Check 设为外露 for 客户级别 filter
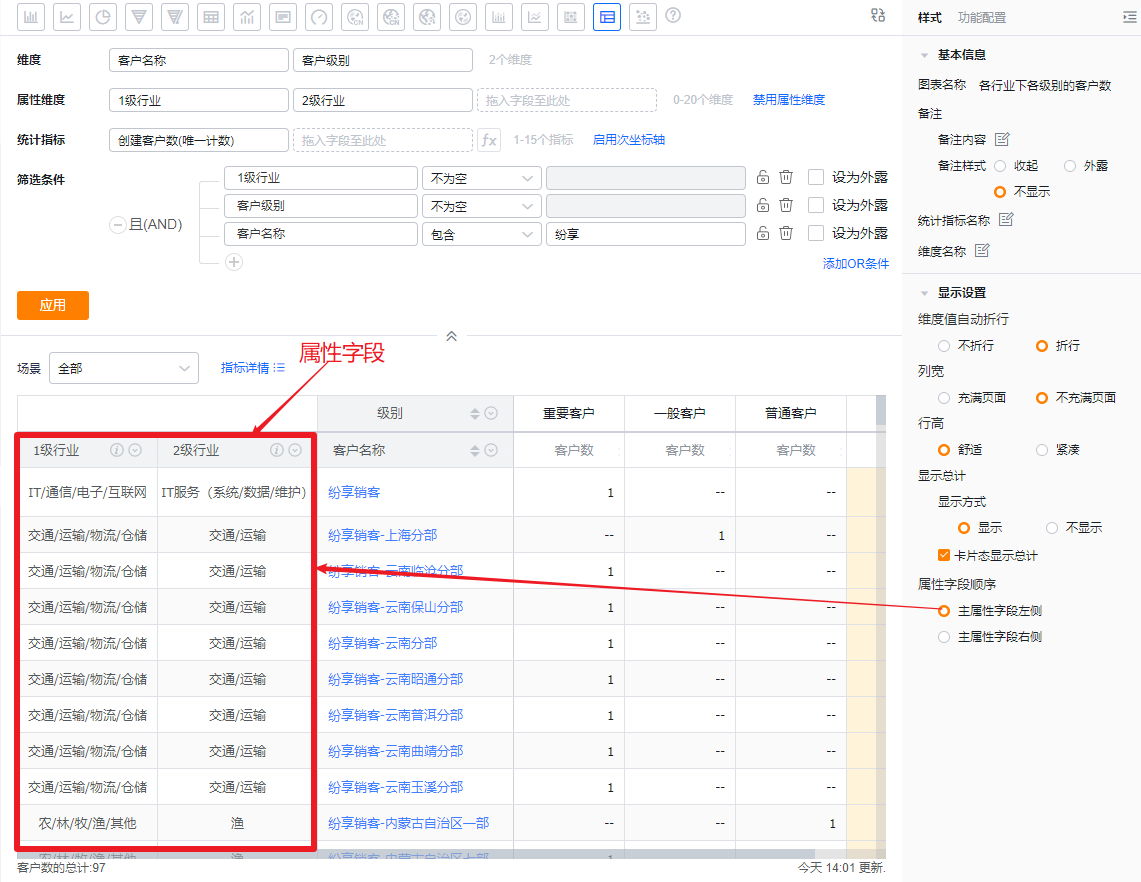The width and height of the screenshot is (1141, 882). [x=816, y=205]
